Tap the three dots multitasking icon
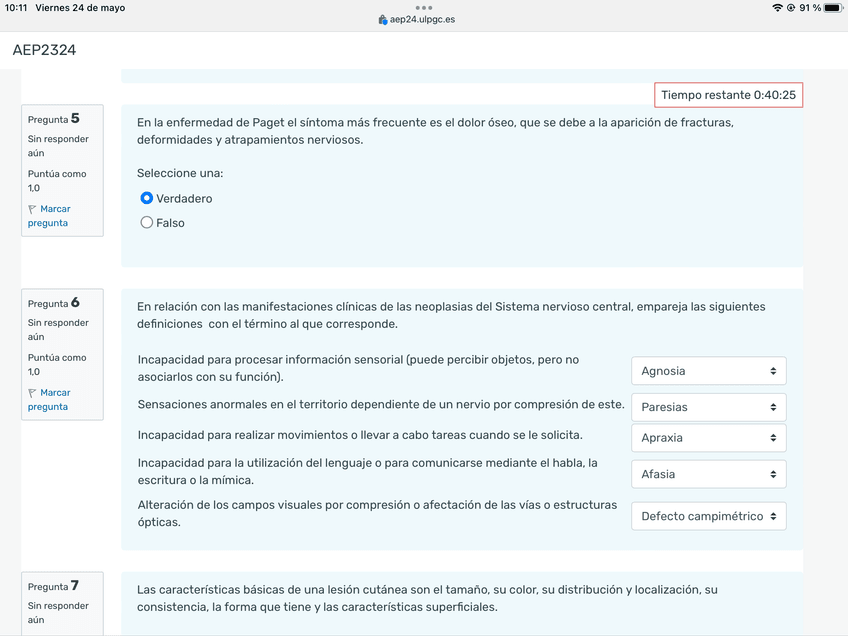Image resolution: width=848 pixels, height=636 pixels. [x=424, y=7]
